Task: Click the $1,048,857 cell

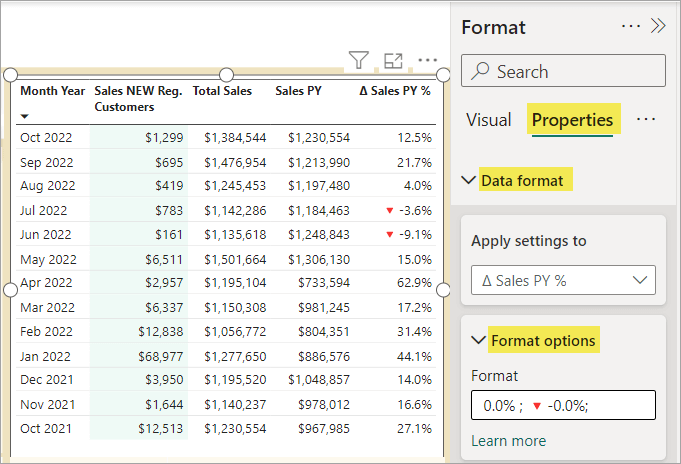Action: pyautogui.click(x=319, y=380)
